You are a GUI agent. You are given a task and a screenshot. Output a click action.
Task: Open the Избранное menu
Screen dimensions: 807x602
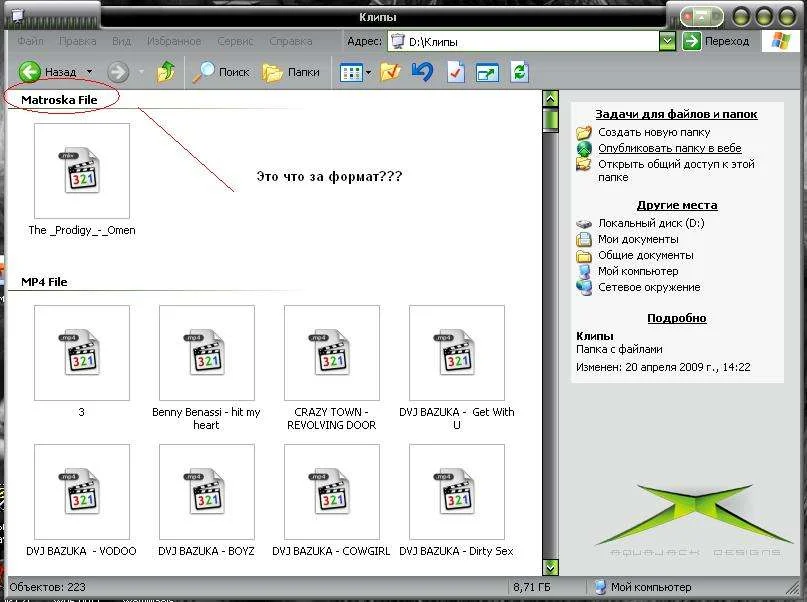(x=174, y=41)
